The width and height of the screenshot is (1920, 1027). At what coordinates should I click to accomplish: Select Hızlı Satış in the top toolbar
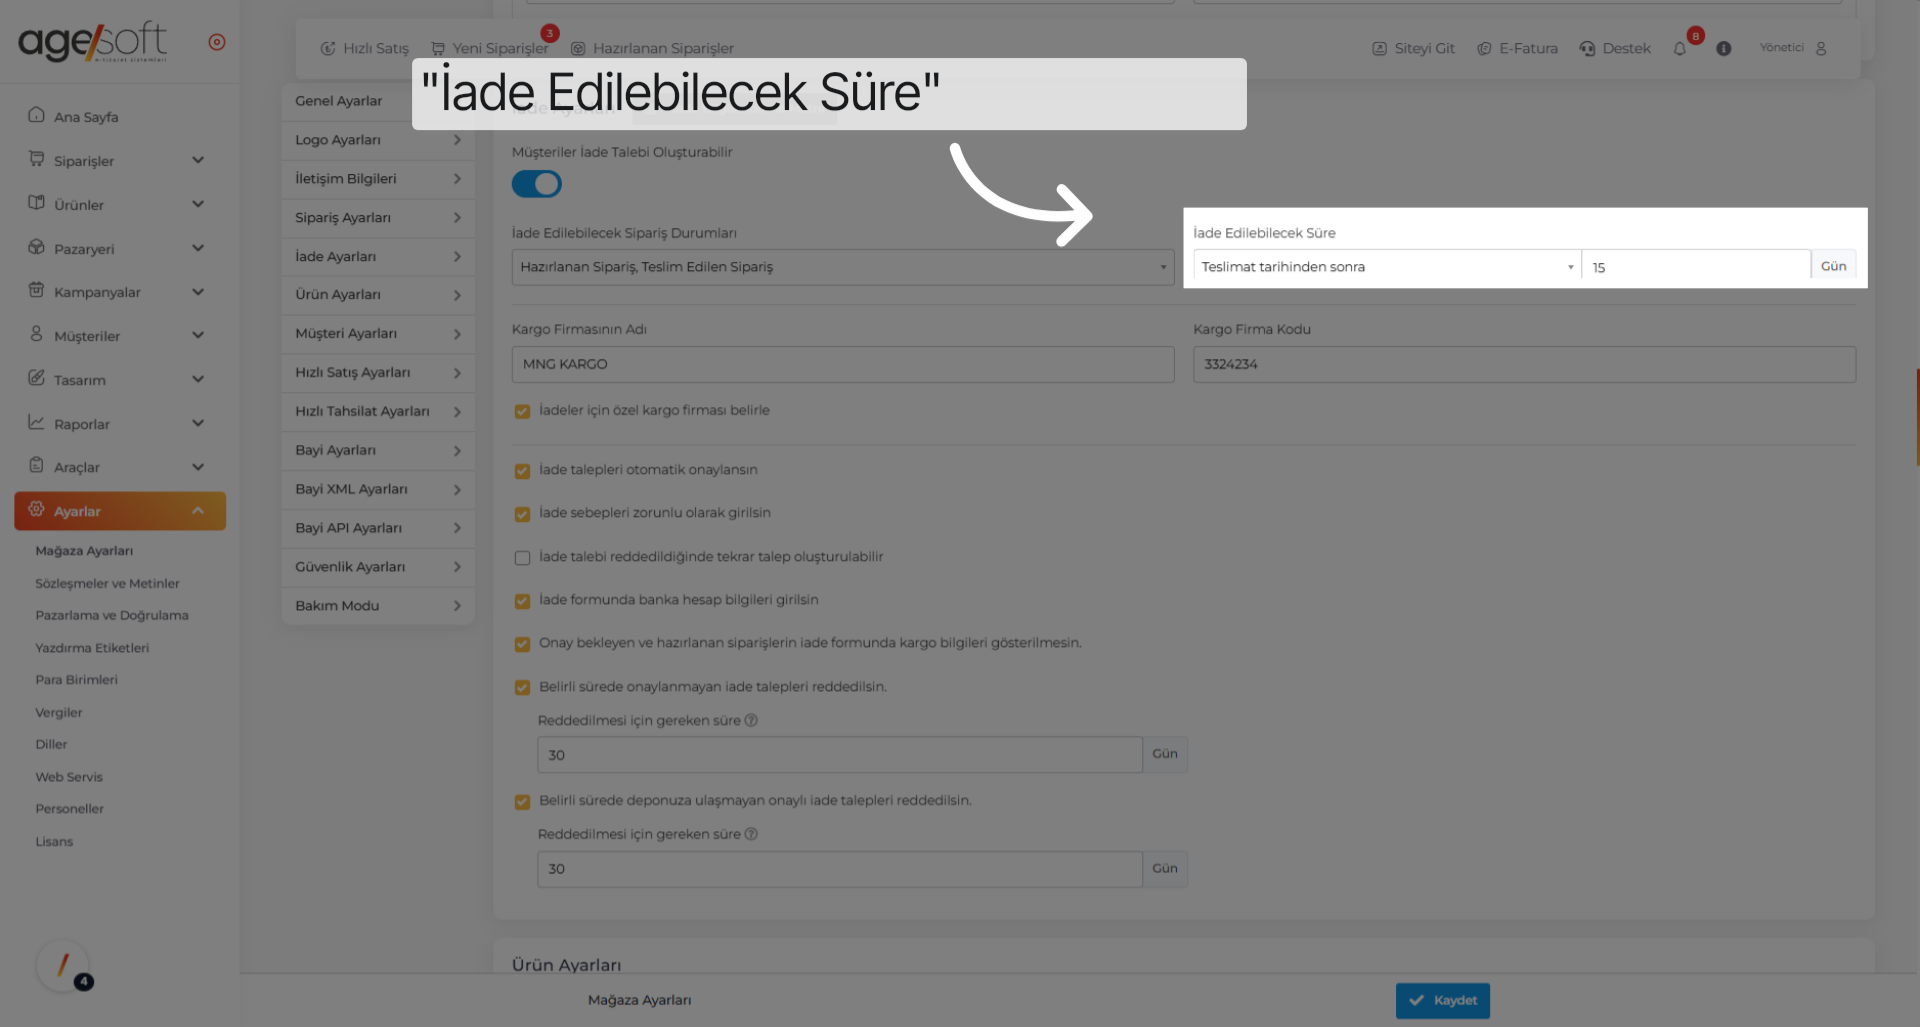pyautogui.click(x=363, y=48)
